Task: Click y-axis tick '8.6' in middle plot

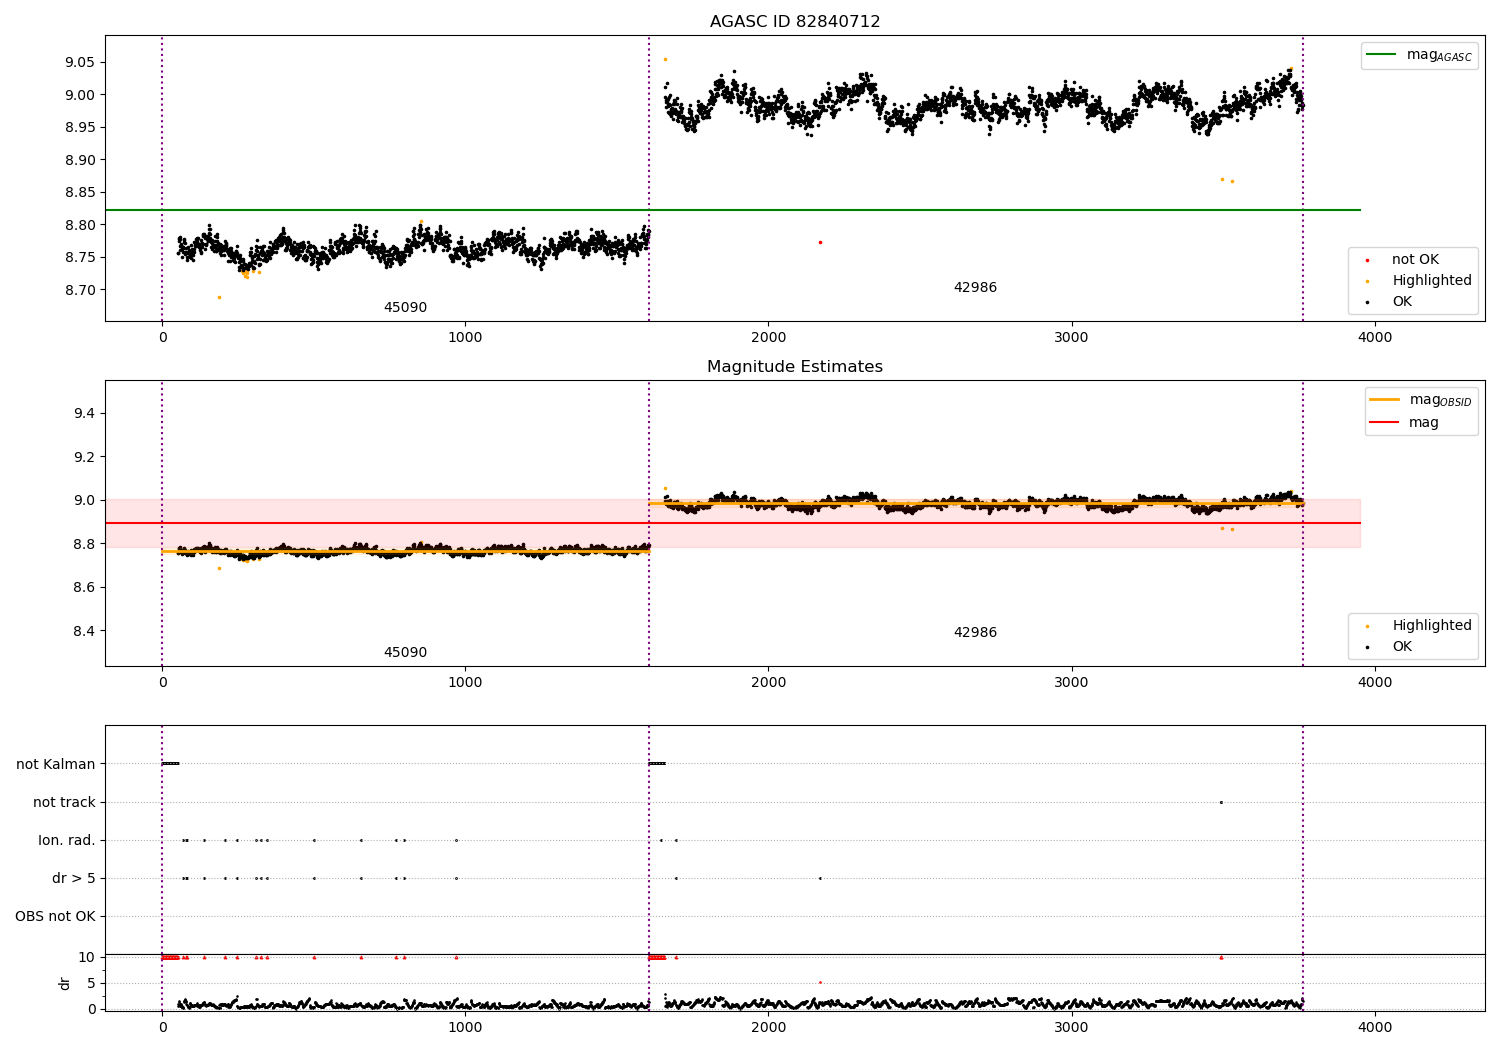Action: tap(84, 587)
